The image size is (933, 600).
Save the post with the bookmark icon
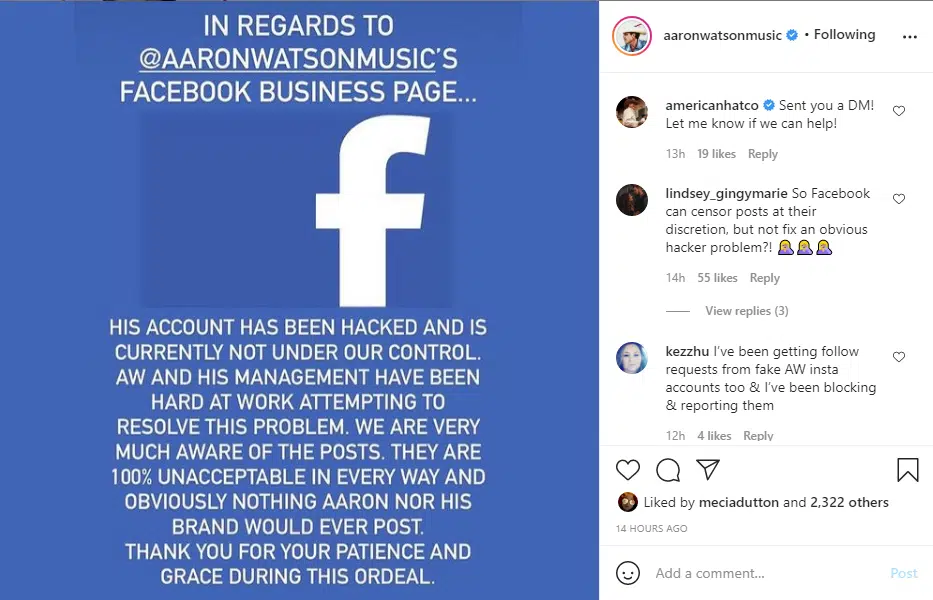(x=907, y=469)
